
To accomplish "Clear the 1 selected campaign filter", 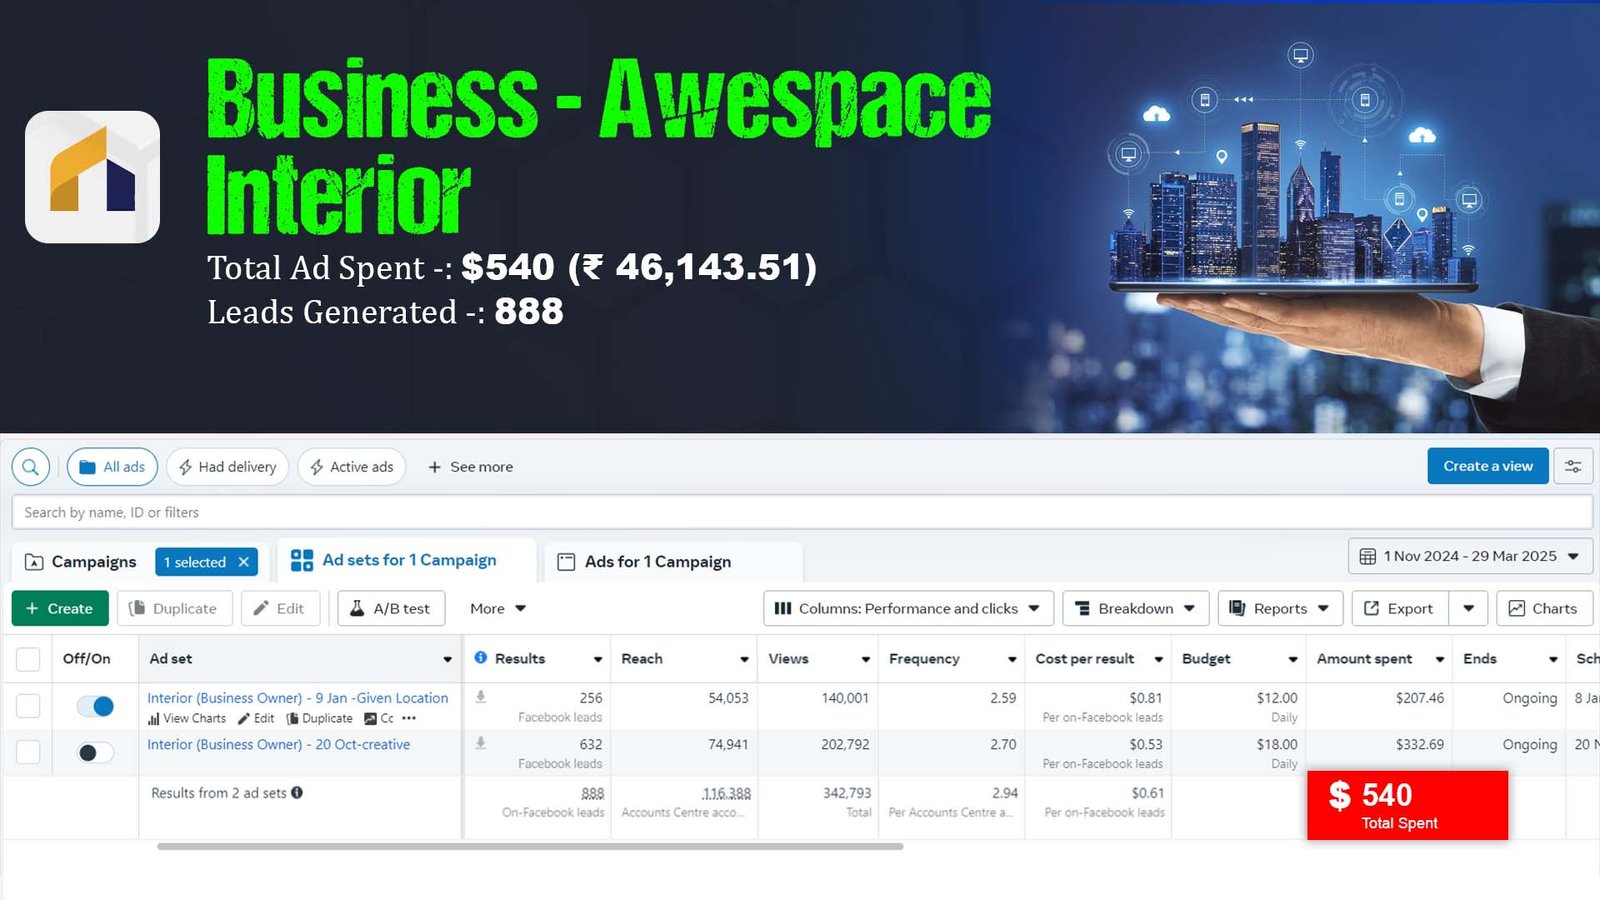I will coord(243,562).
